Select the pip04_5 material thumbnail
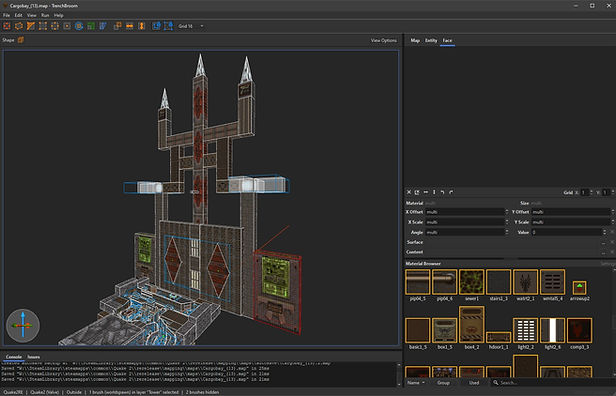Viewport: 616px width, 396px height. [x=418, y=282]
